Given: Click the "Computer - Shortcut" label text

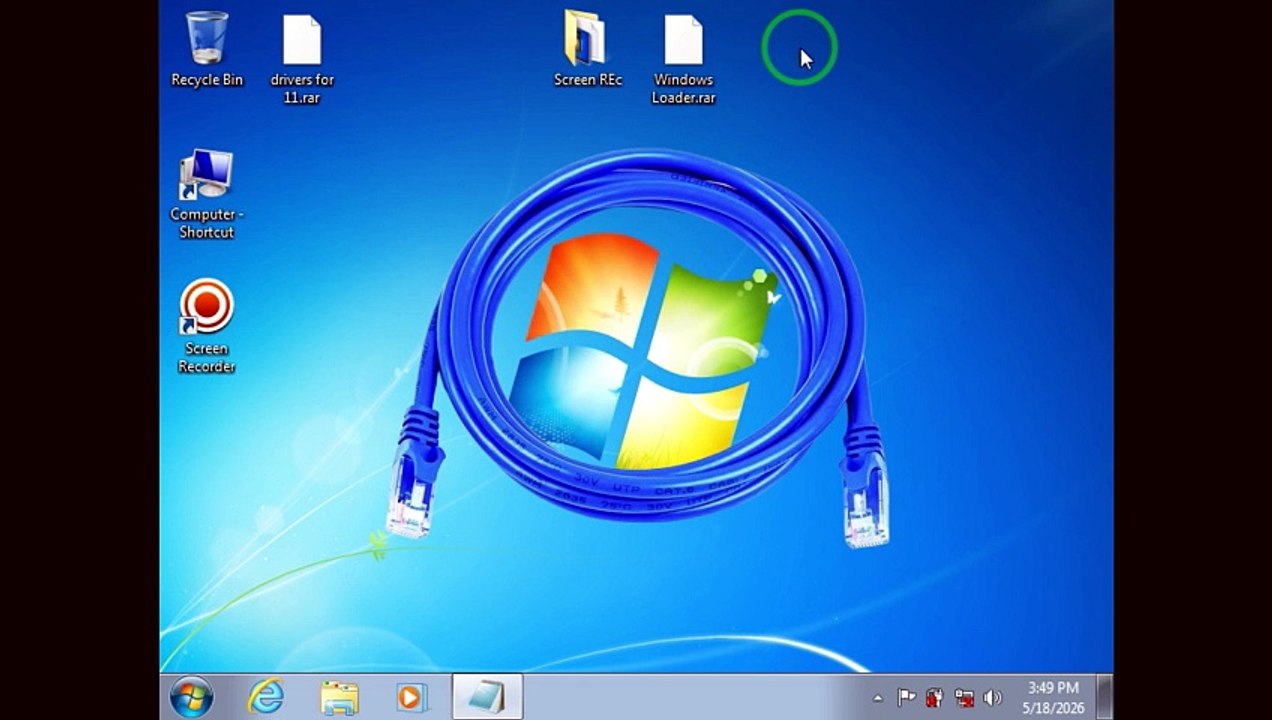Looking at the screenshot, I should [x=207, y=223].
